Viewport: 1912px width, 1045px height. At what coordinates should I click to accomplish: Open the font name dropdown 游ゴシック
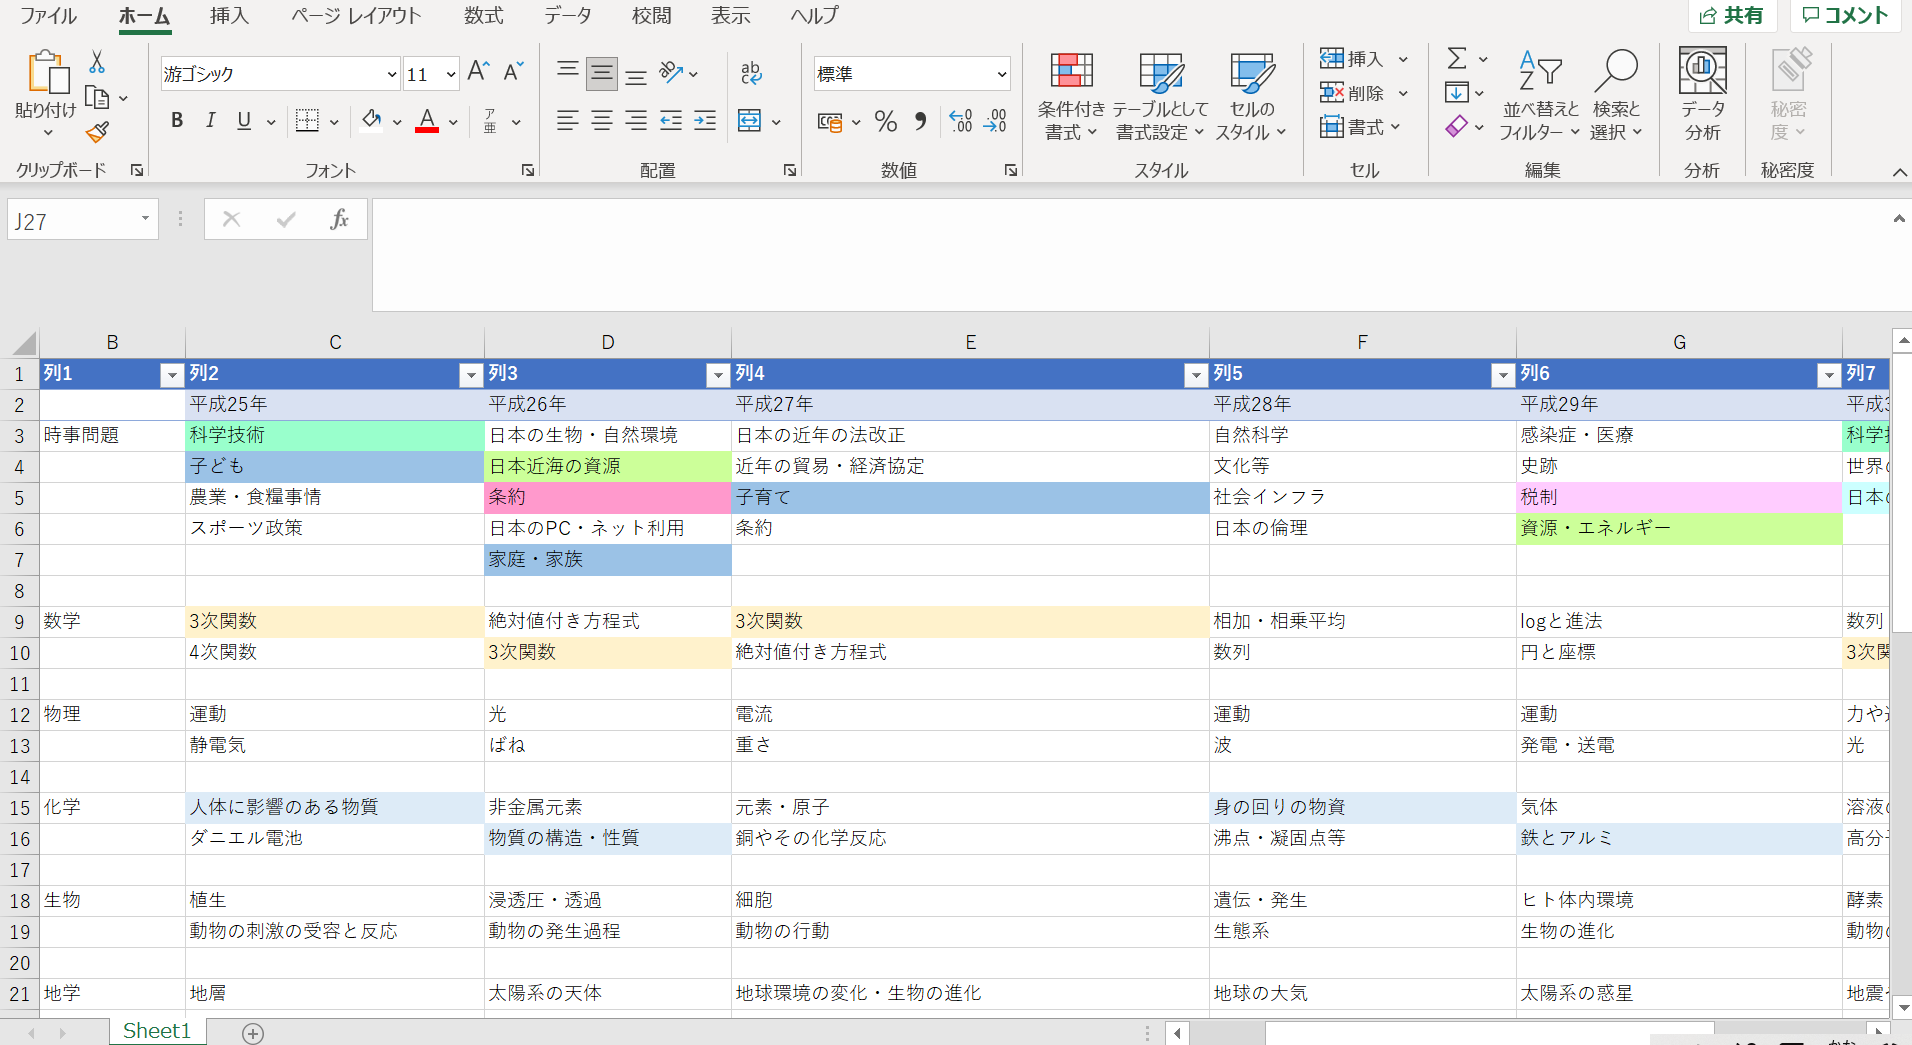[391, 74]
